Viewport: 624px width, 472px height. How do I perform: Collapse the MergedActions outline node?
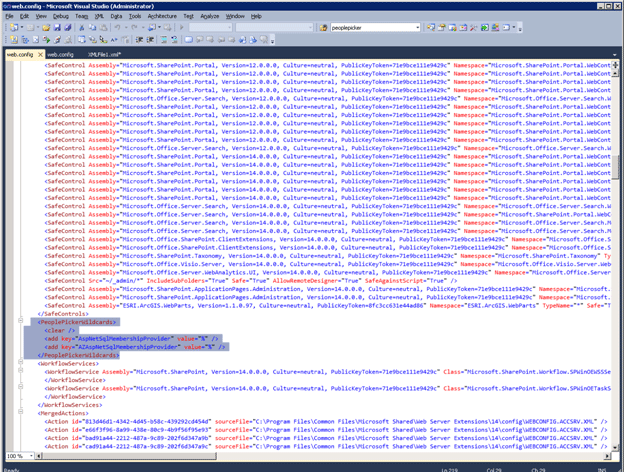coord(20,412)
